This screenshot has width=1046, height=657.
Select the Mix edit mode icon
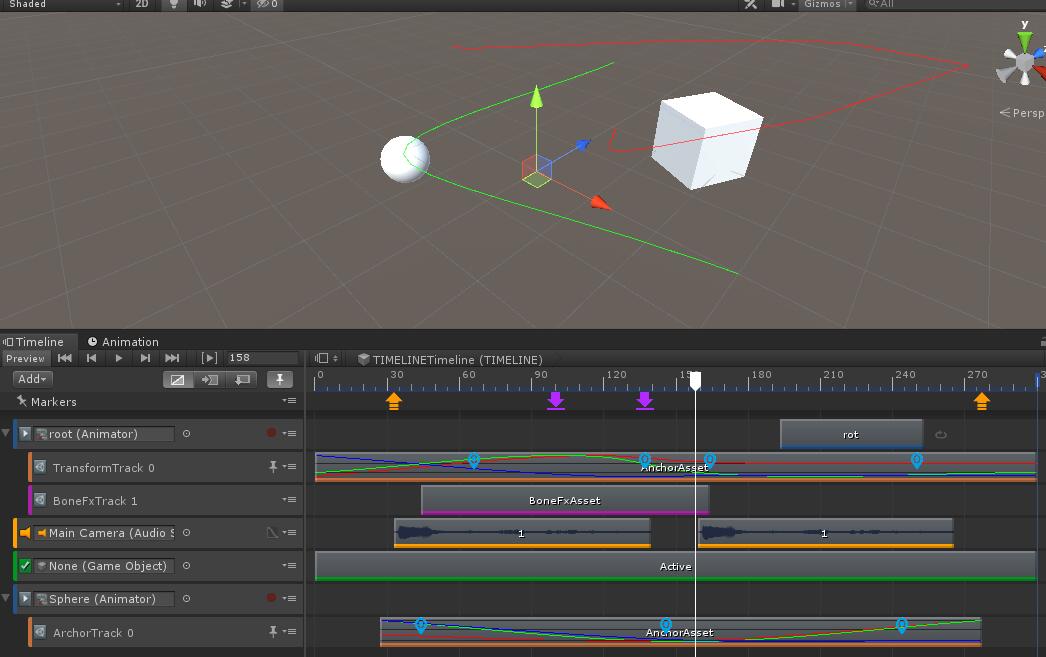[177, 380]
